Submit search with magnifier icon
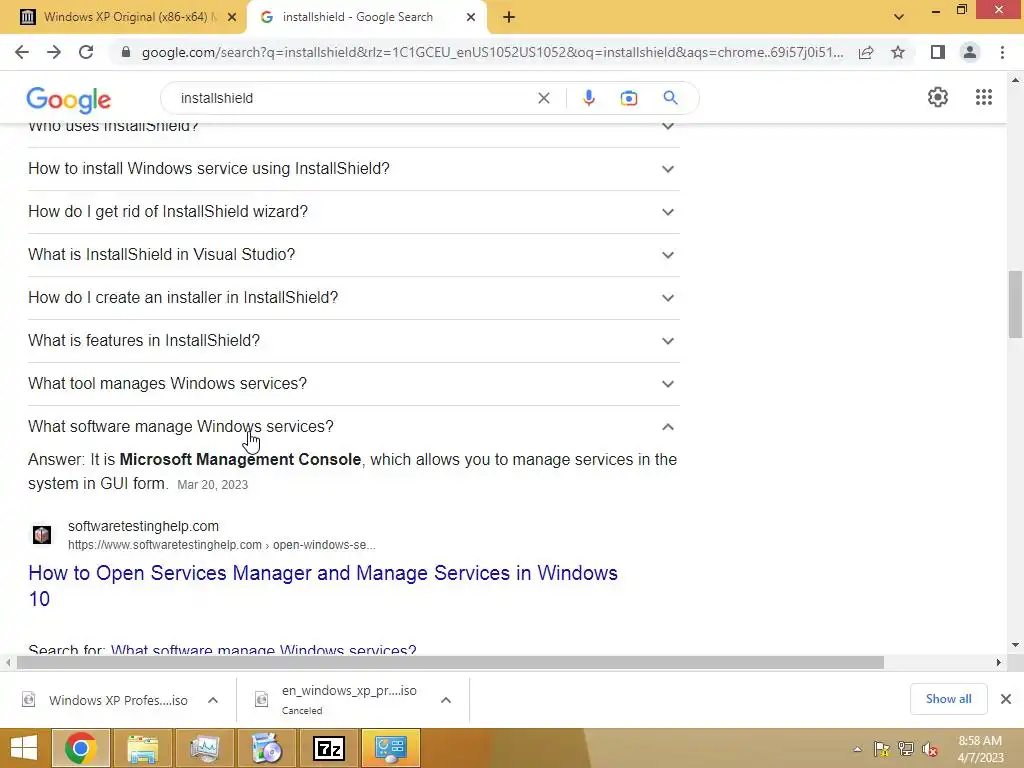Screen dimensions: 1024x768 point(670,98)
